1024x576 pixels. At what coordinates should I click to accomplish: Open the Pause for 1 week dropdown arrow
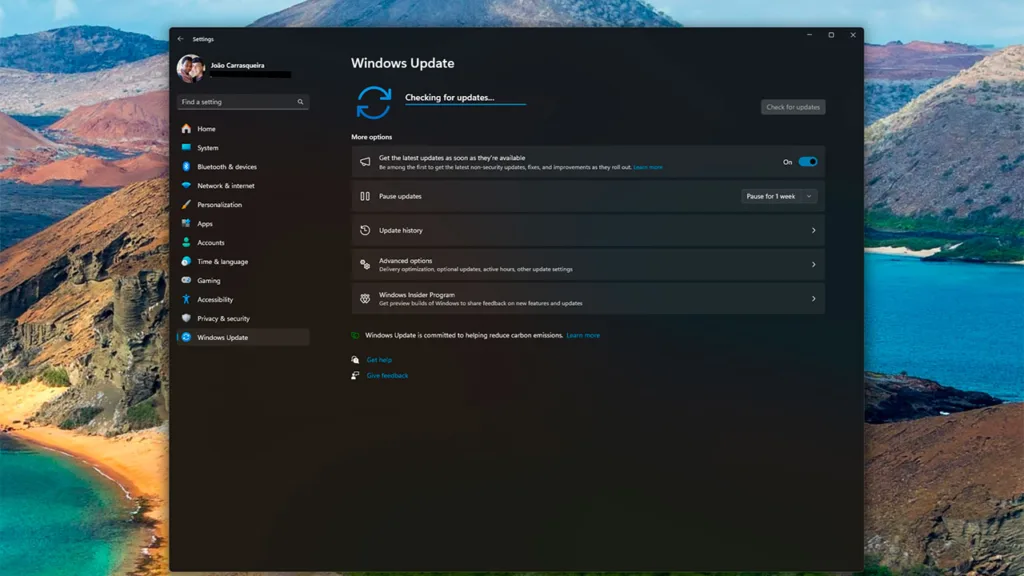click(x=809, y=196)
